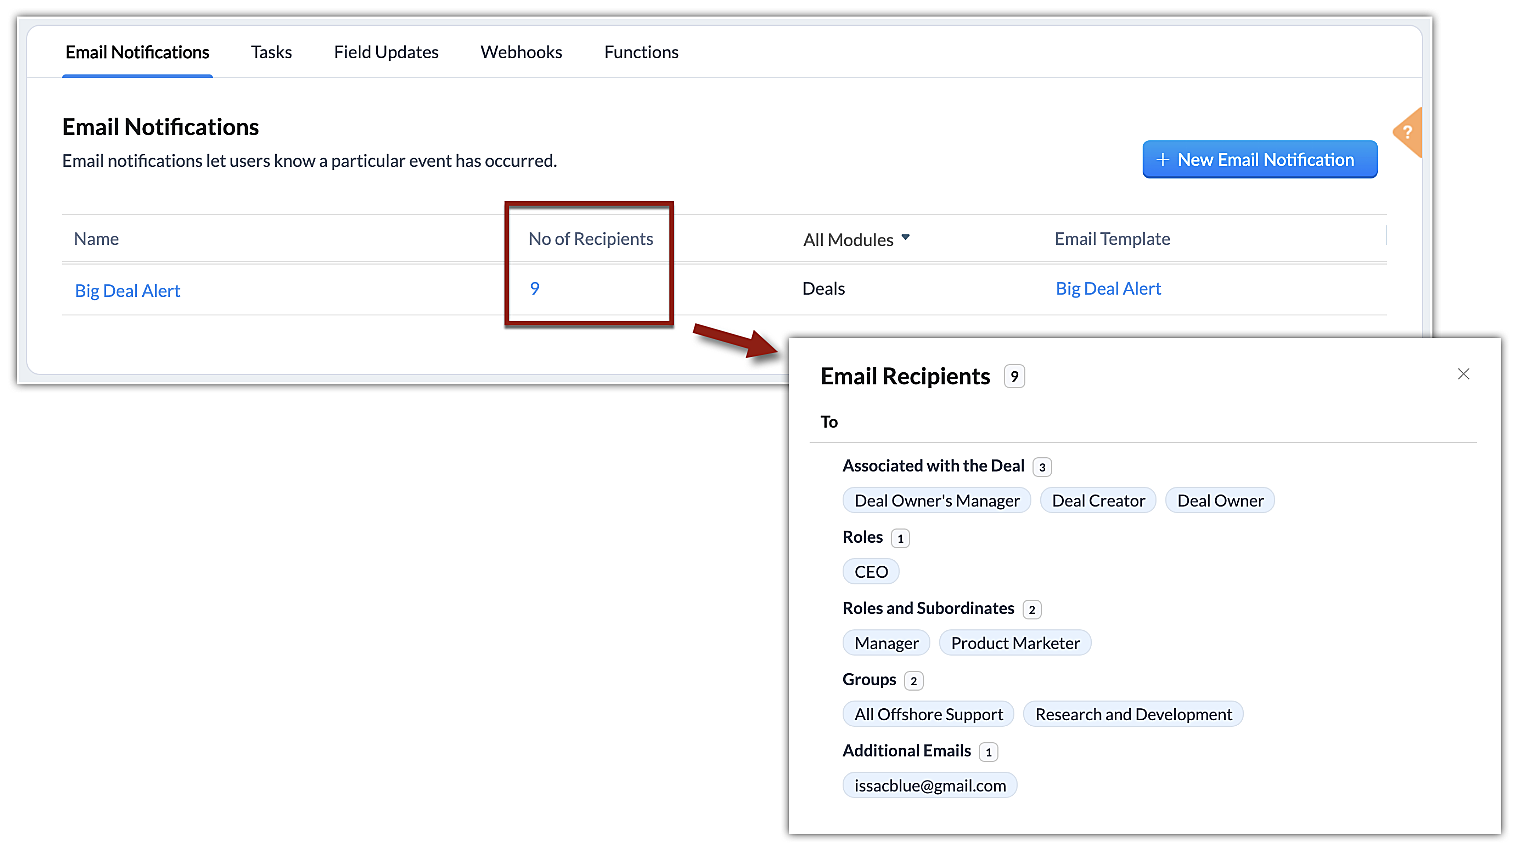Open the Big Deal Alert notification name link
1516x850 pixels.
tap(128, 291)
